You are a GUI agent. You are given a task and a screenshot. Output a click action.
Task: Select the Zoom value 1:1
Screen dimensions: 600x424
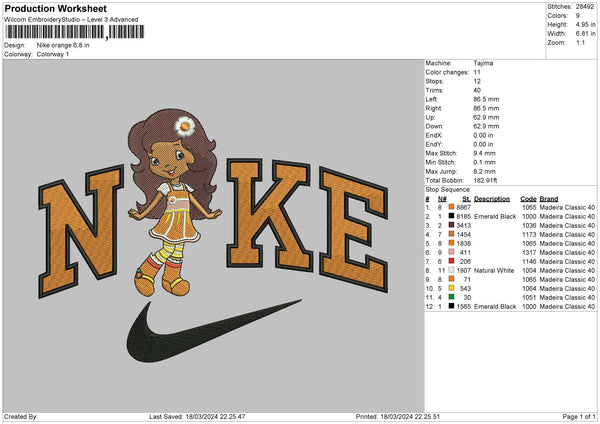click(580, 42)
